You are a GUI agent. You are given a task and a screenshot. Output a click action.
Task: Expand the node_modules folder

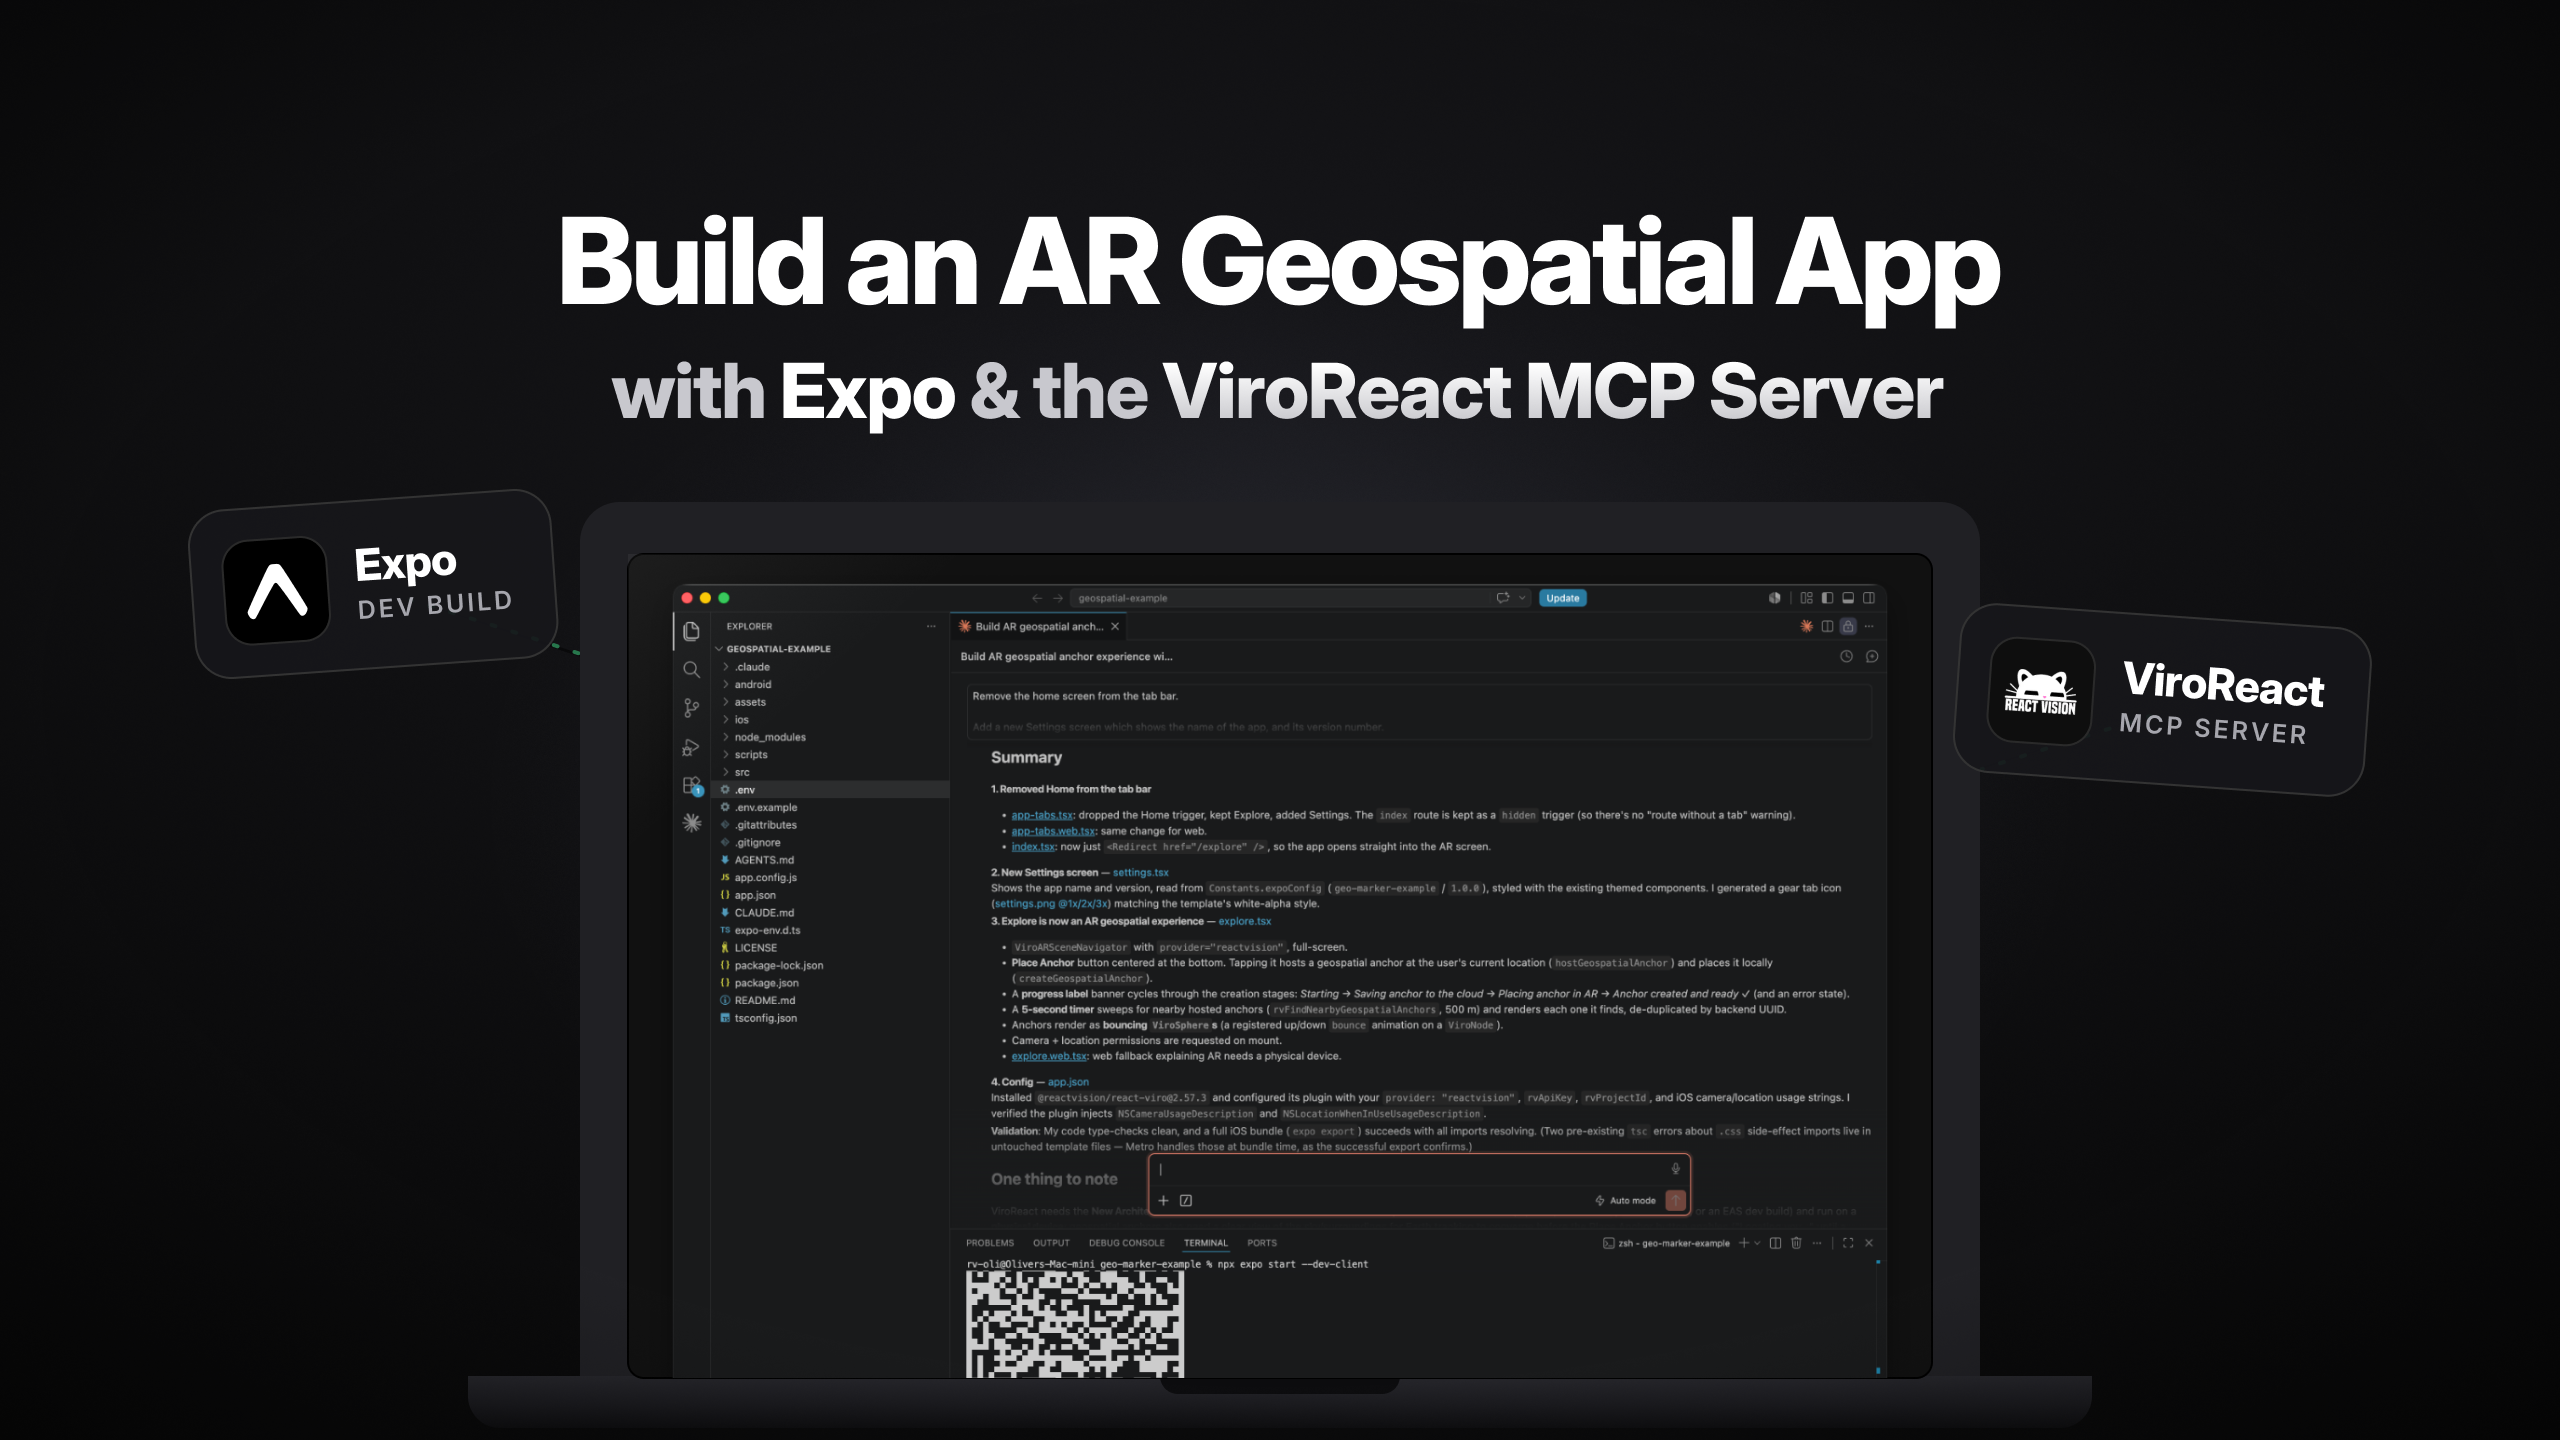830,737
